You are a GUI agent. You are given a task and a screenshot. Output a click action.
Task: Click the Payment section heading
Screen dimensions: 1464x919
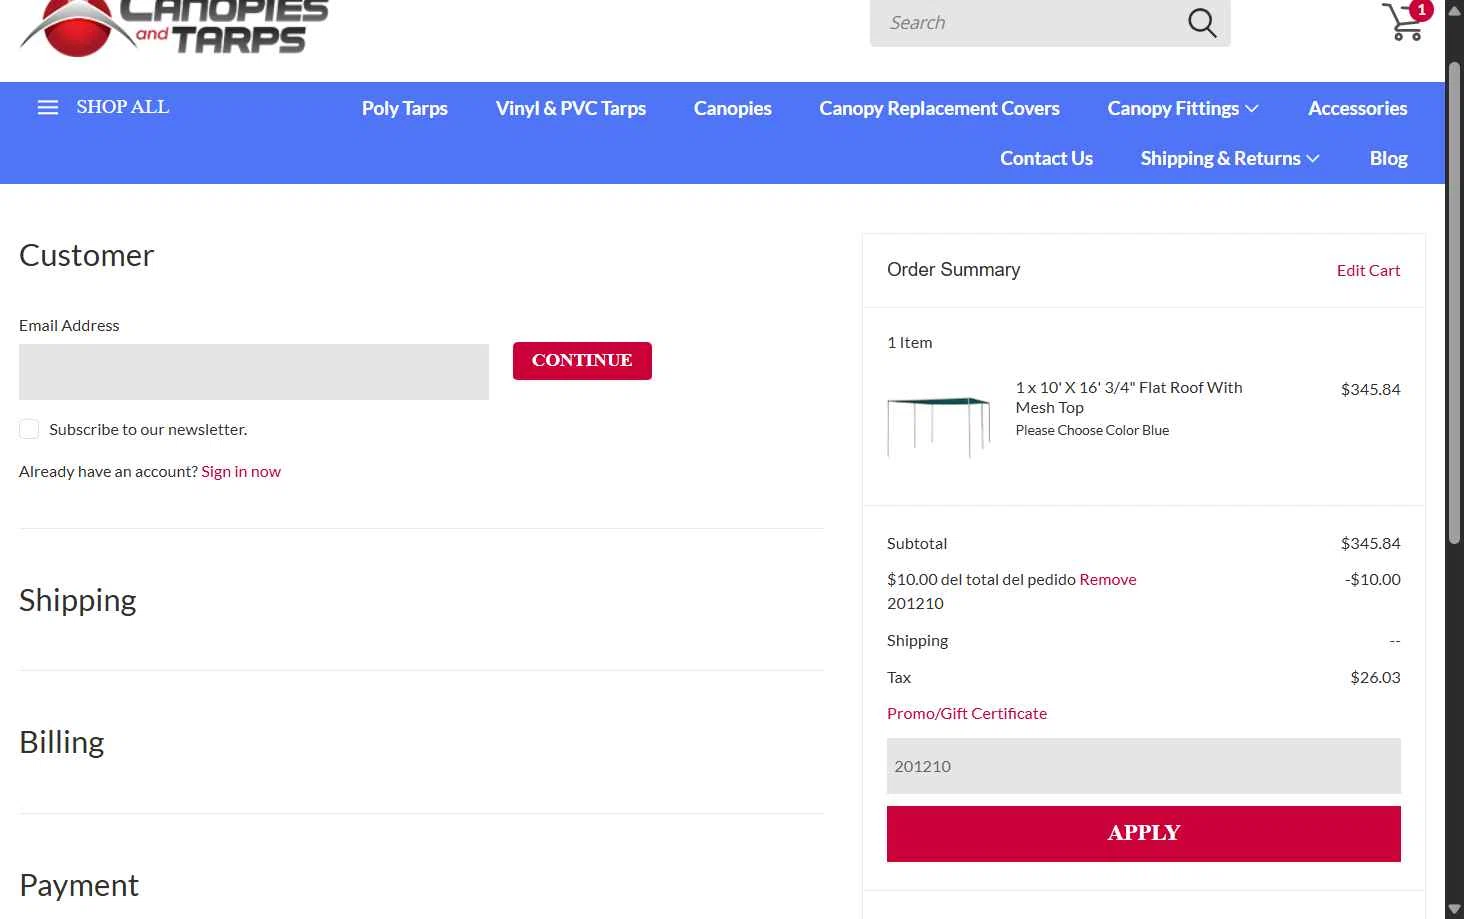pyautogui.click(x=79, y=885)
